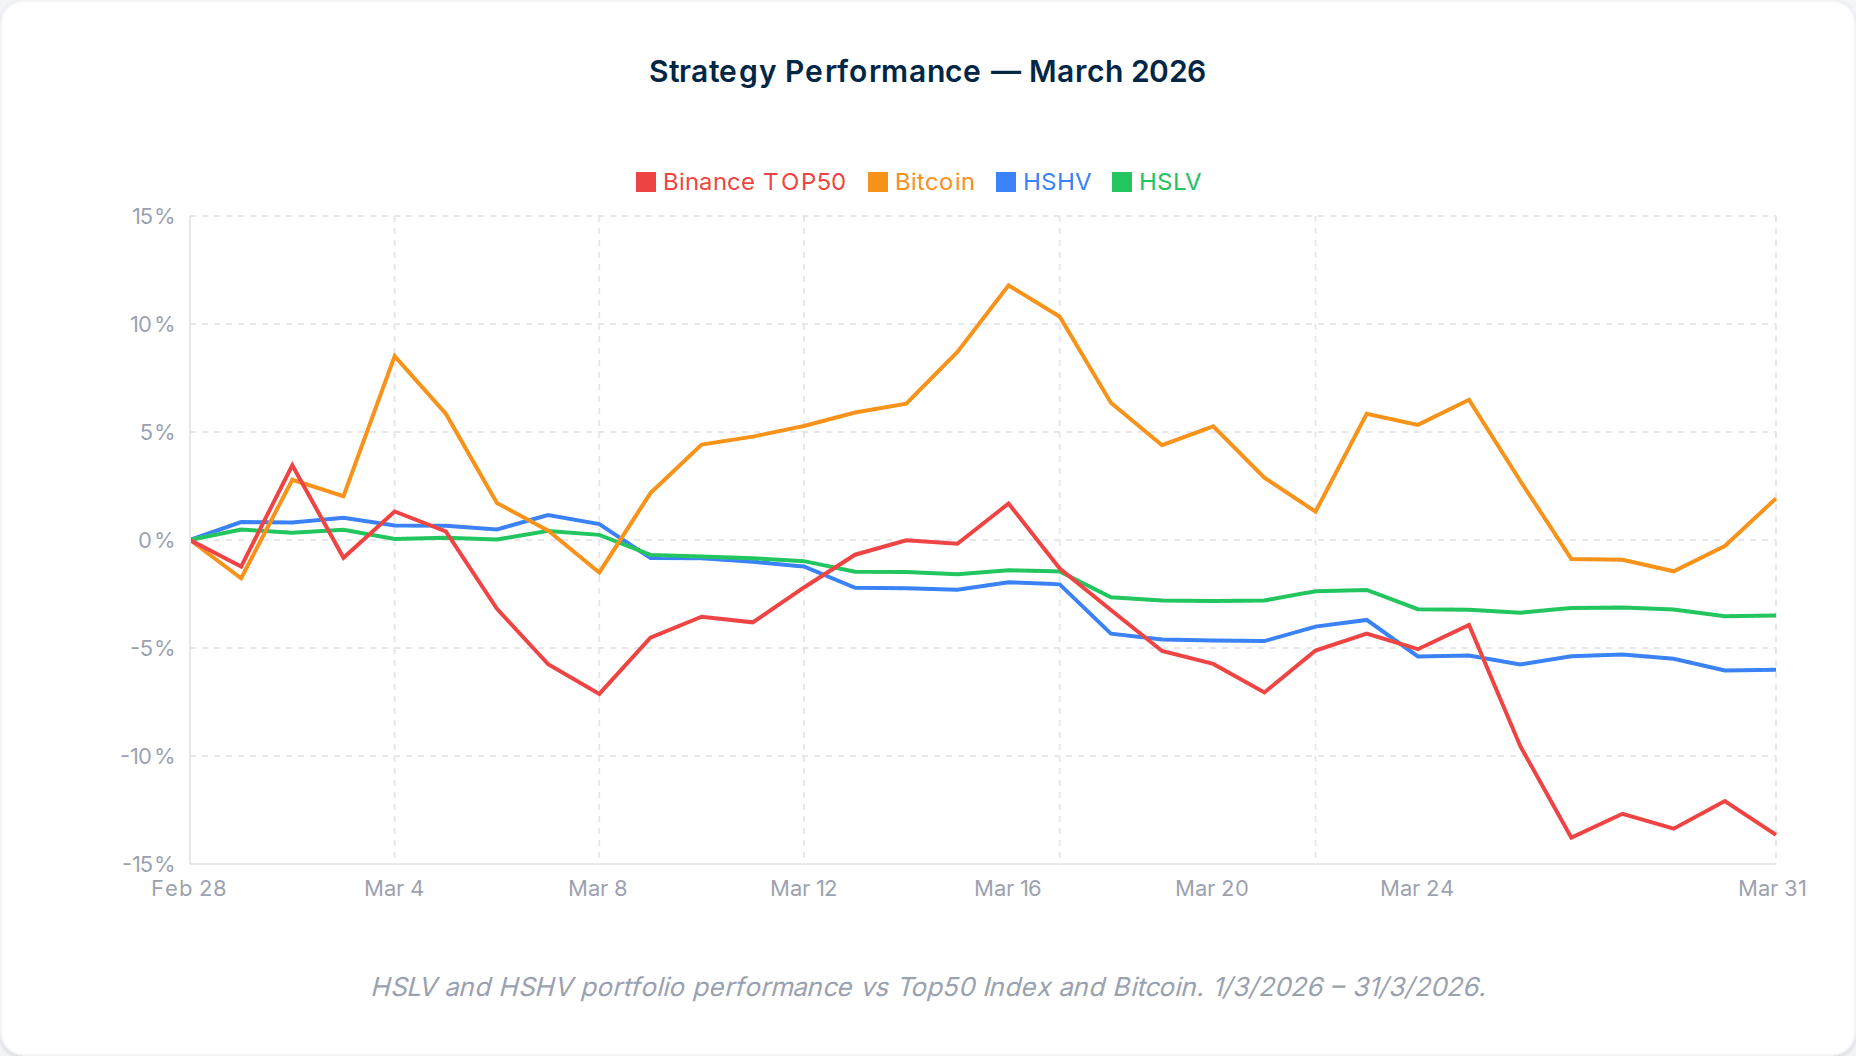The height and width of the screenshot is (1058, 1856).
Task: Click the 15% y-axis label
Action: 153,216
